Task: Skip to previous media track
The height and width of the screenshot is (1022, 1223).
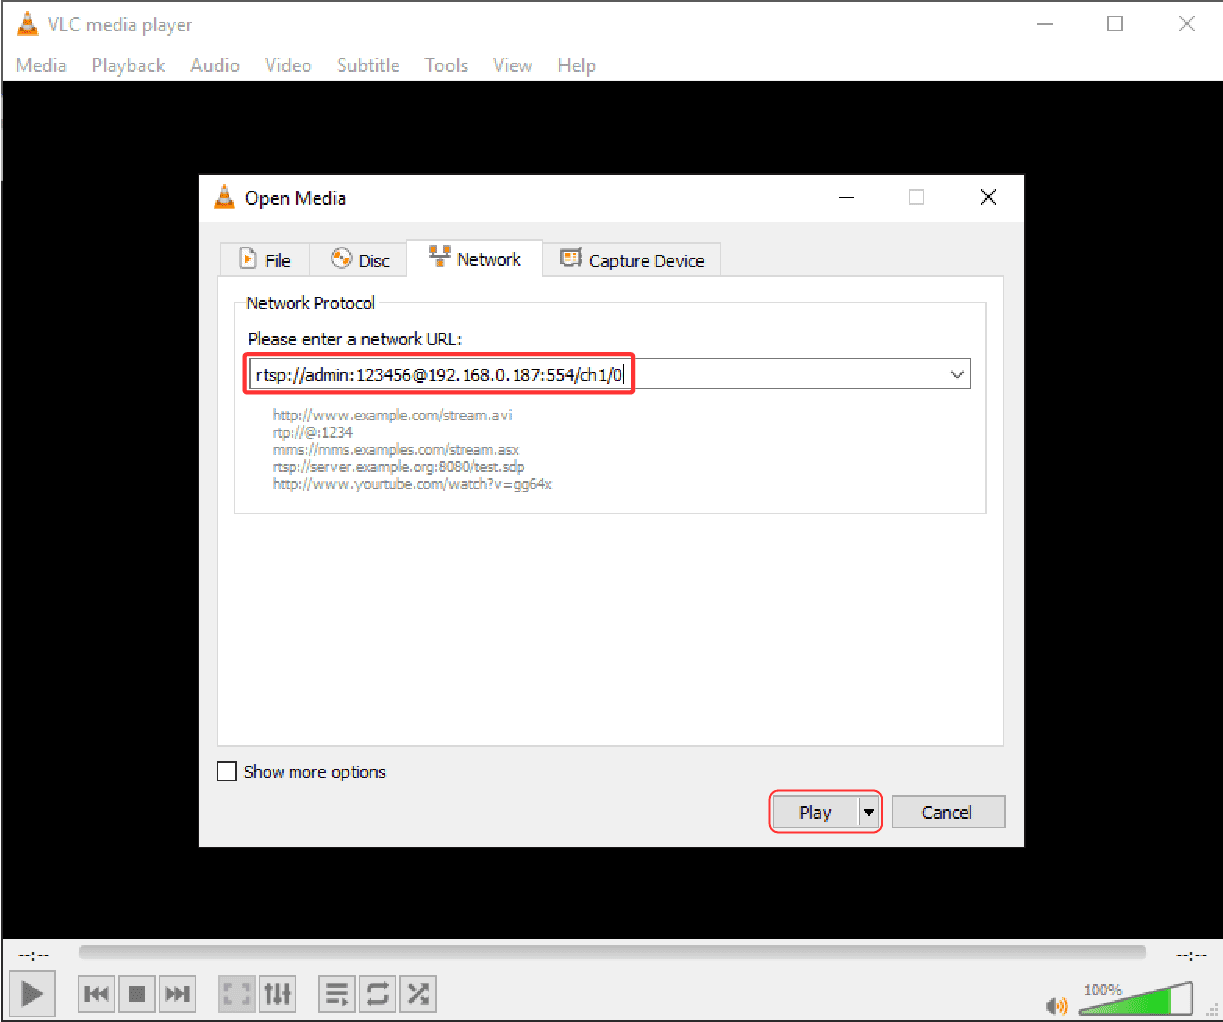Action: tap(97, 993)
